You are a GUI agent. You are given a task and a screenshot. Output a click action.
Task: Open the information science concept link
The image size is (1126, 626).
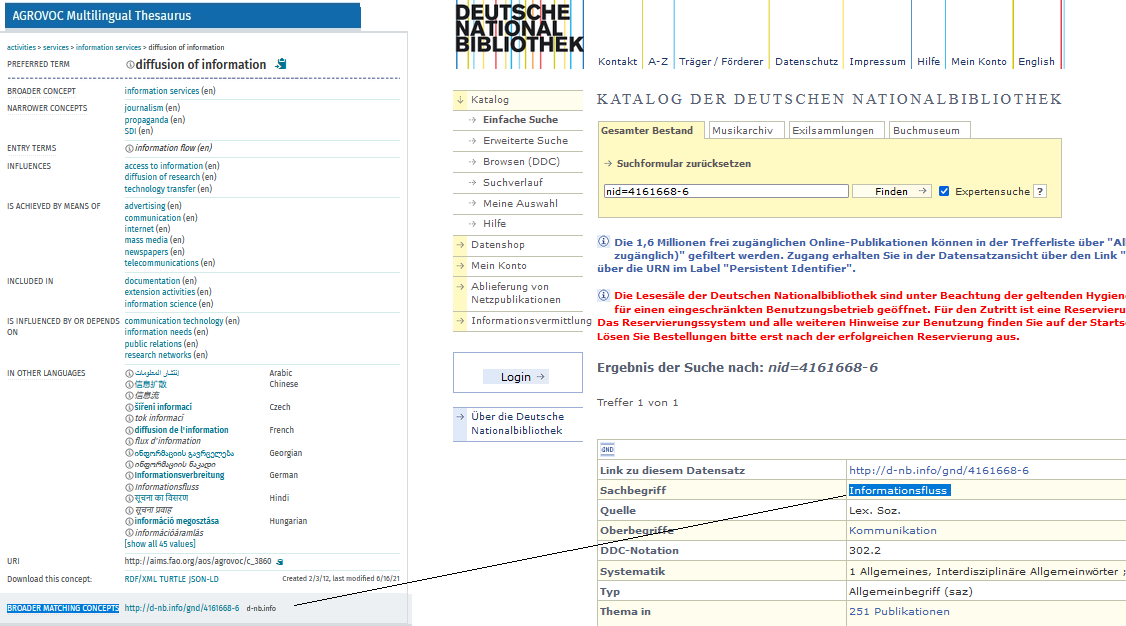(x=160, y=304)
